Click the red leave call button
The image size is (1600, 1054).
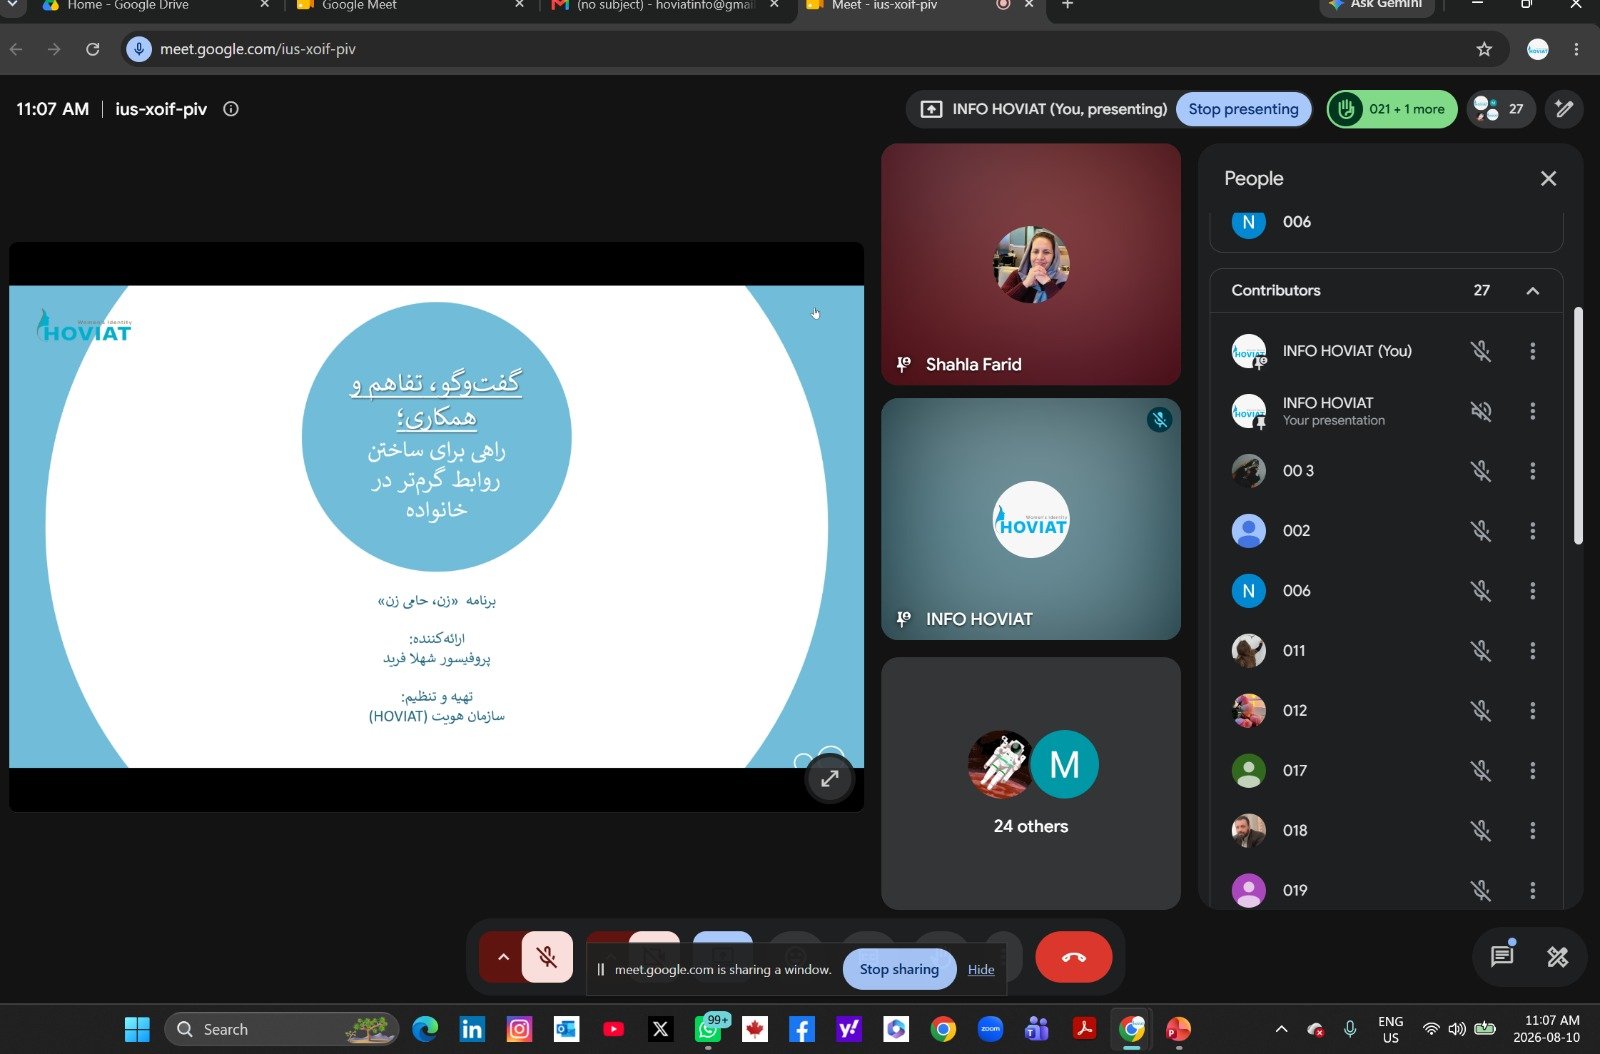click(1074, 957)
